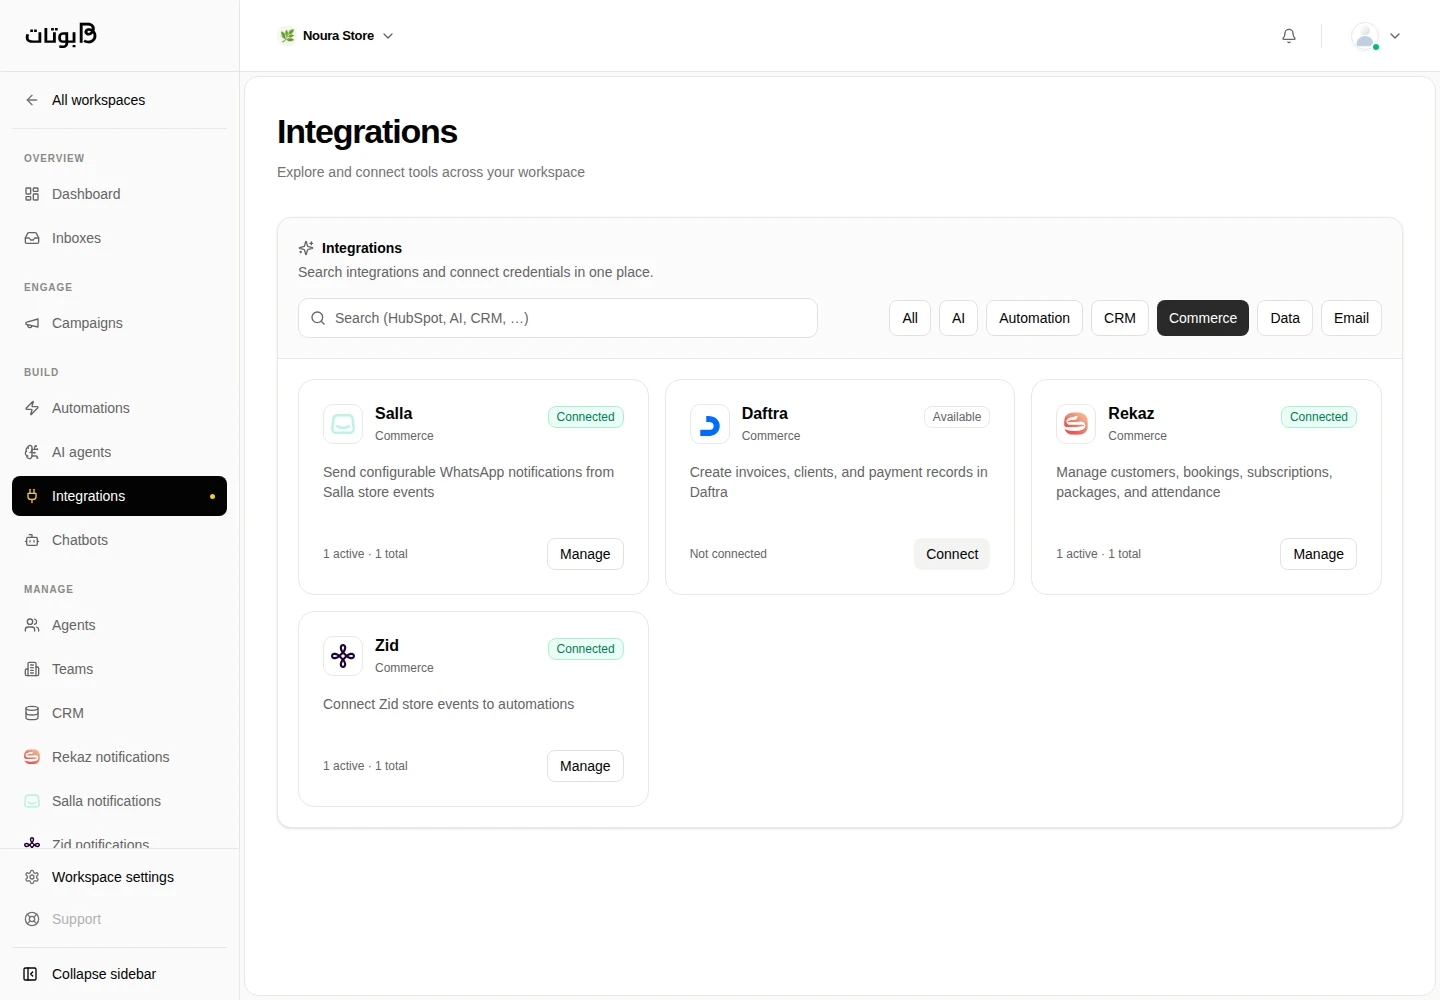Go back to All workspaces
The image size is (1440, 1000).
tap(119, 100)
